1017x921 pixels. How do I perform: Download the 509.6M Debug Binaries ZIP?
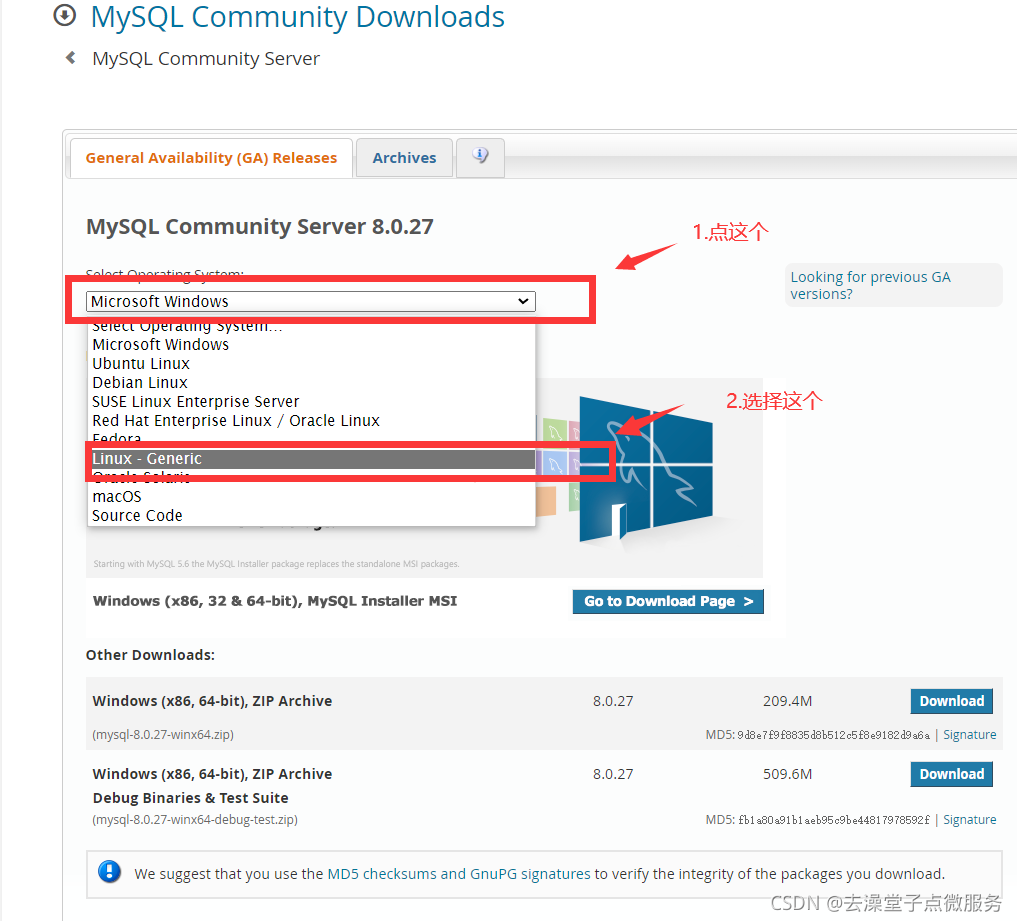951,774
